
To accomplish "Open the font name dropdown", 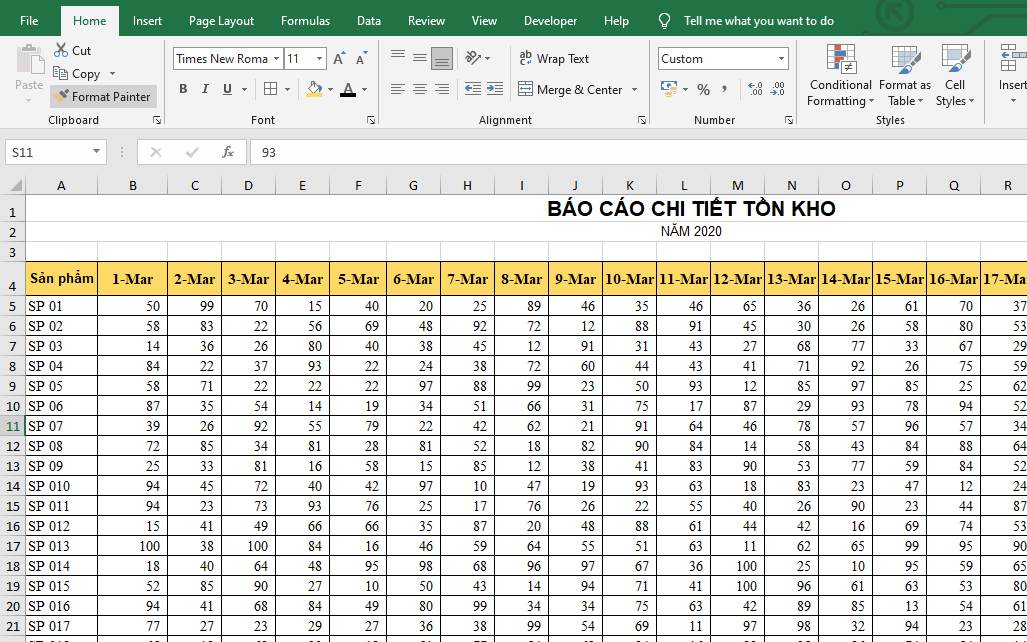I will tap(277, 59).
